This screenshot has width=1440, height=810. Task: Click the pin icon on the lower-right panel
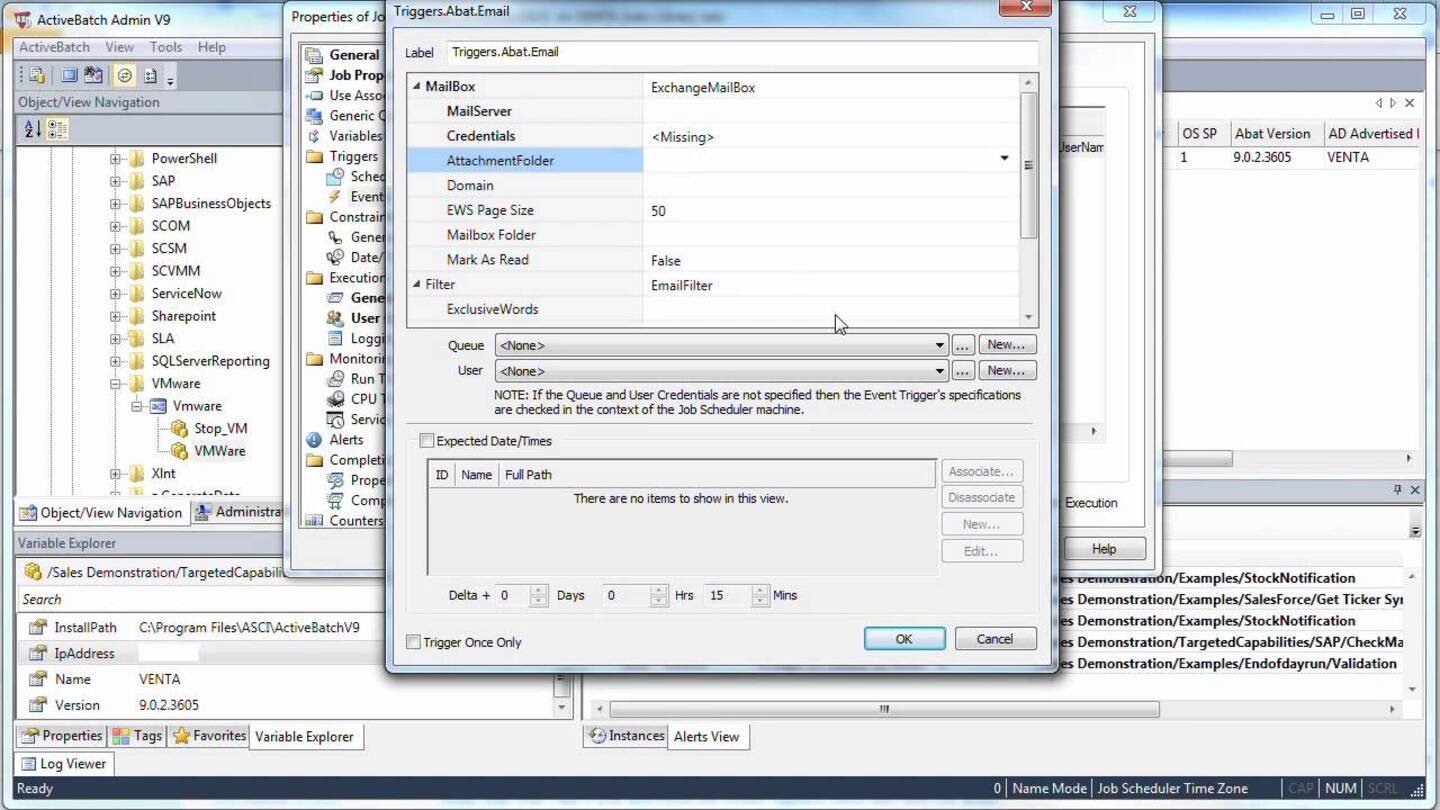pyautogui.click(x=1397, y=490)
